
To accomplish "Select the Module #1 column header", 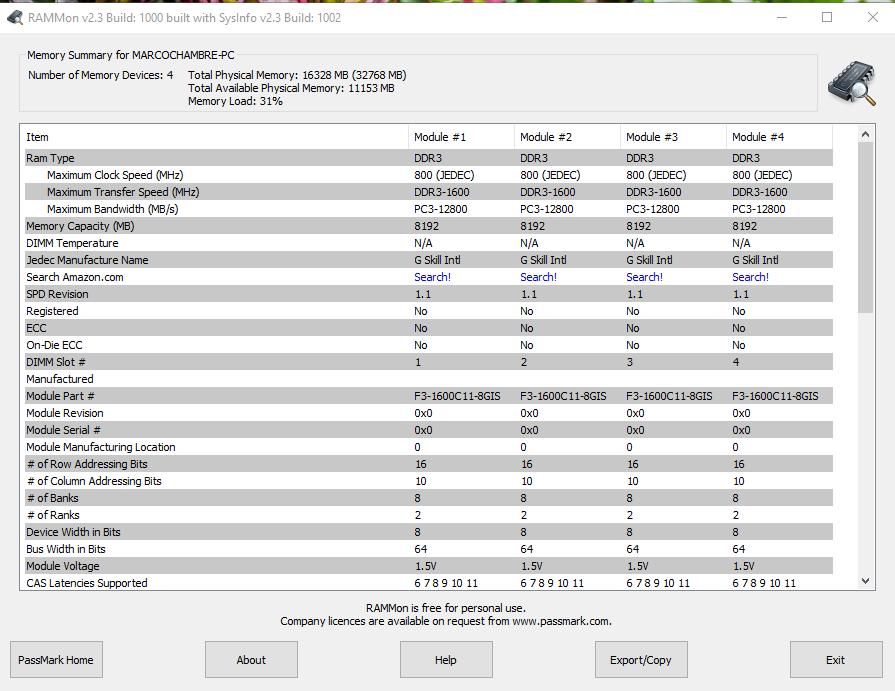I will (x=461, y=137).
